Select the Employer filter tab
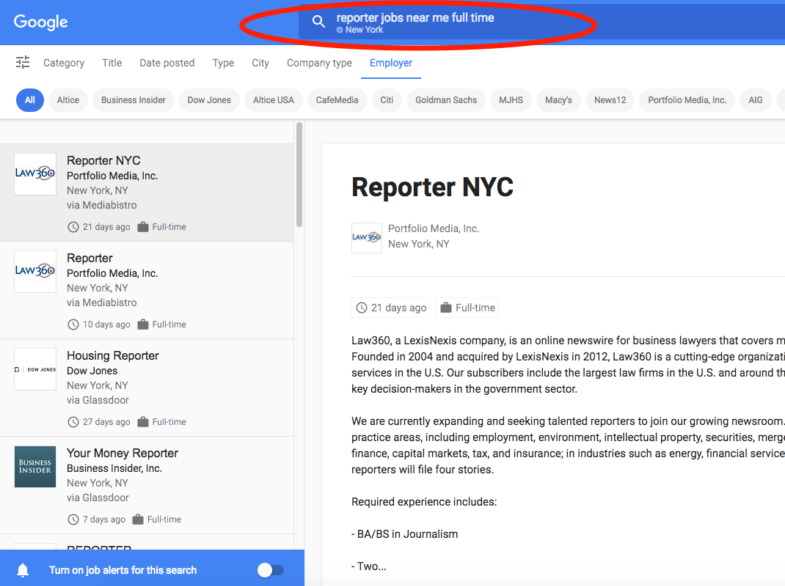The height and width of the screenshot is (586, 785). click(x=390, y=63)
